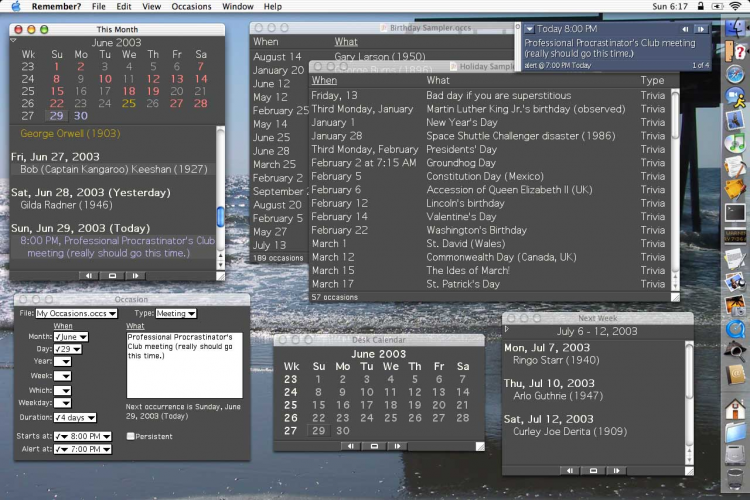Click the next alert arrow in reminder popup
The height and width of the screenshot is (500, 750).
coord(702,29)
